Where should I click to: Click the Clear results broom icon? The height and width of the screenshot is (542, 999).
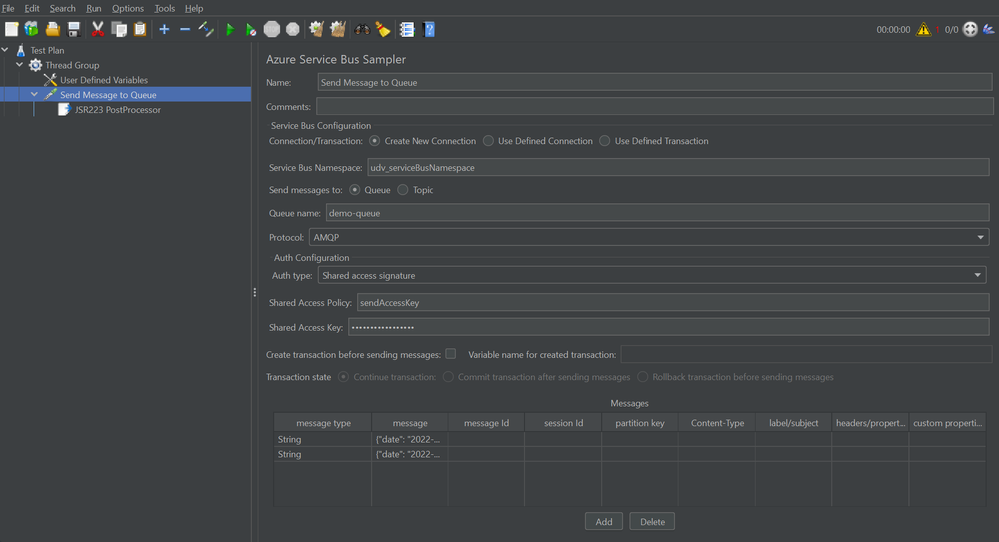[x=317, y=29]
